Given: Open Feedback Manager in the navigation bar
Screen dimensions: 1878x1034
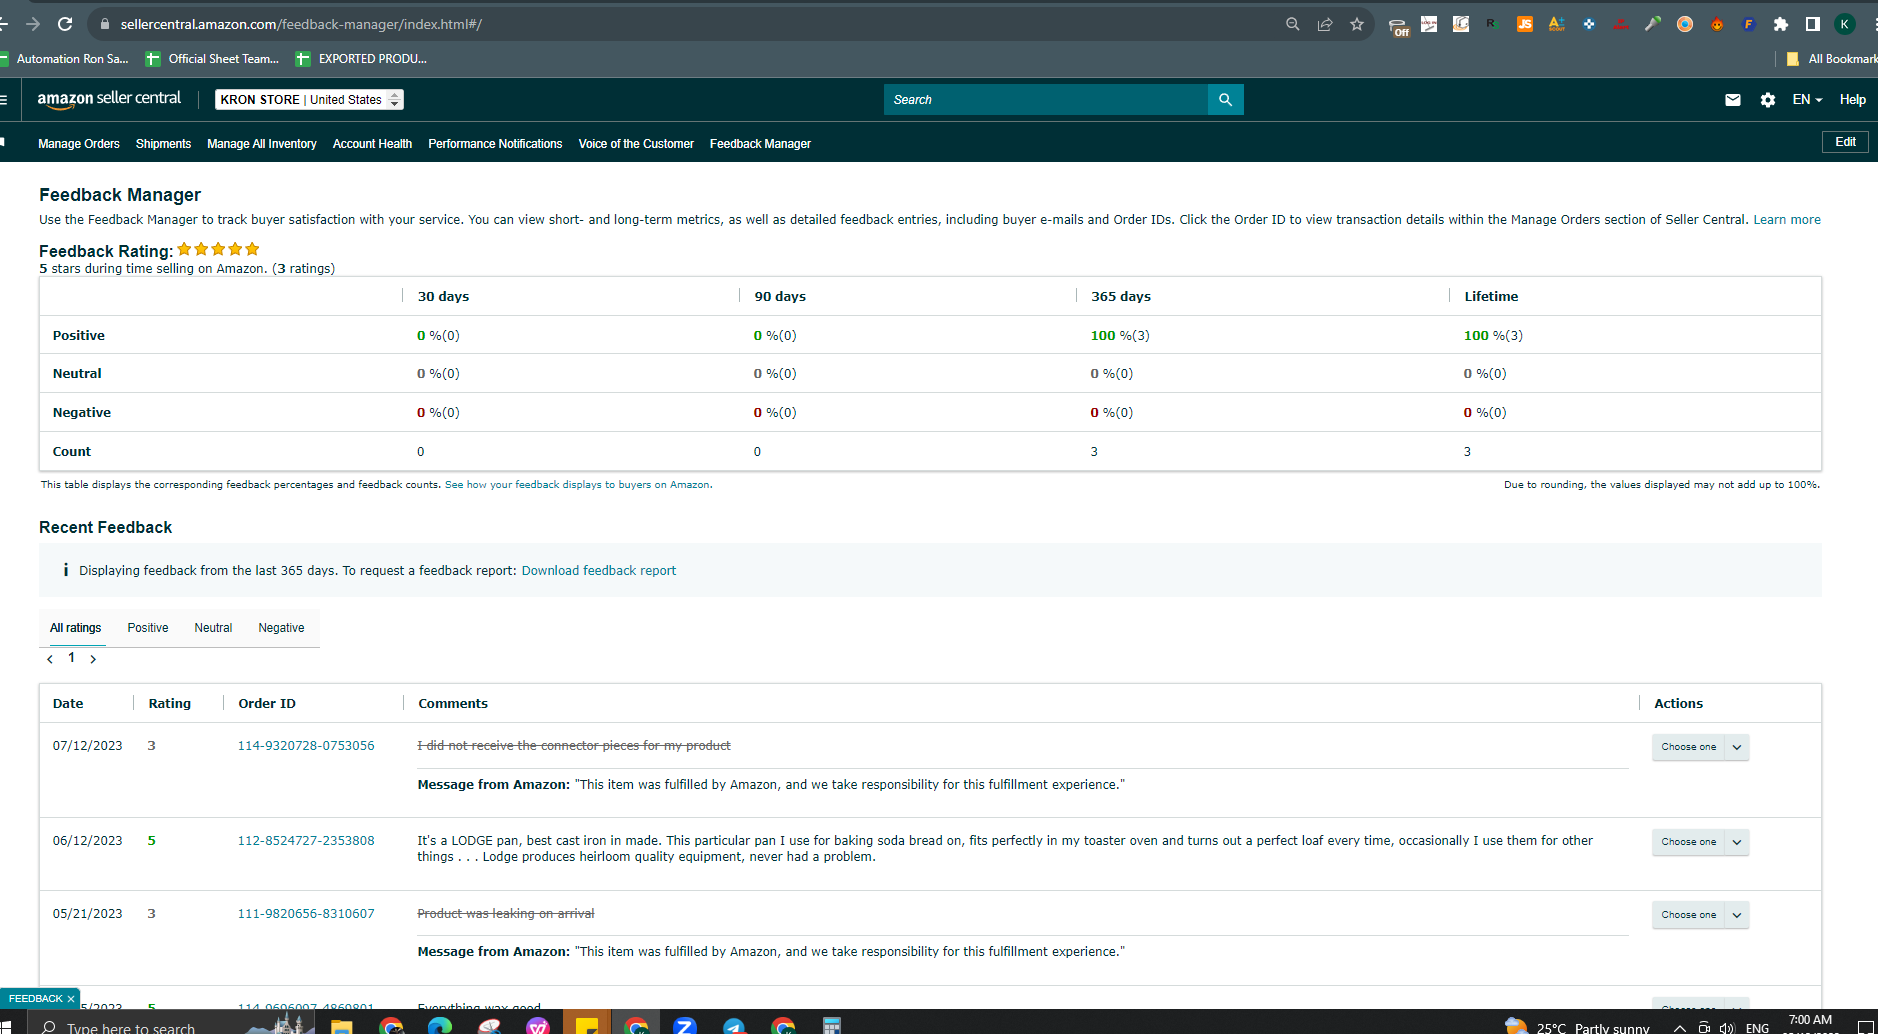Looking at the screenshot, I should (760, 144).
